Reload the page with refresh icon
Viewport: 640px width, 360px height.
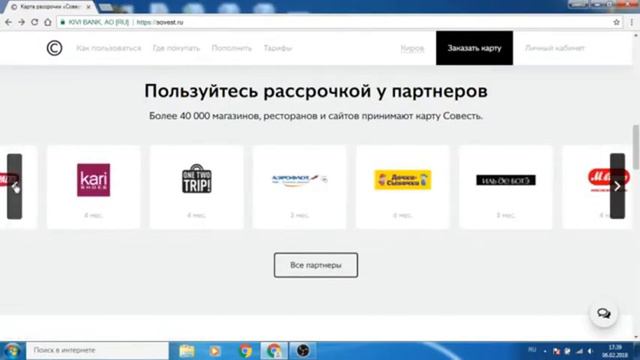(x=34, y=22)
